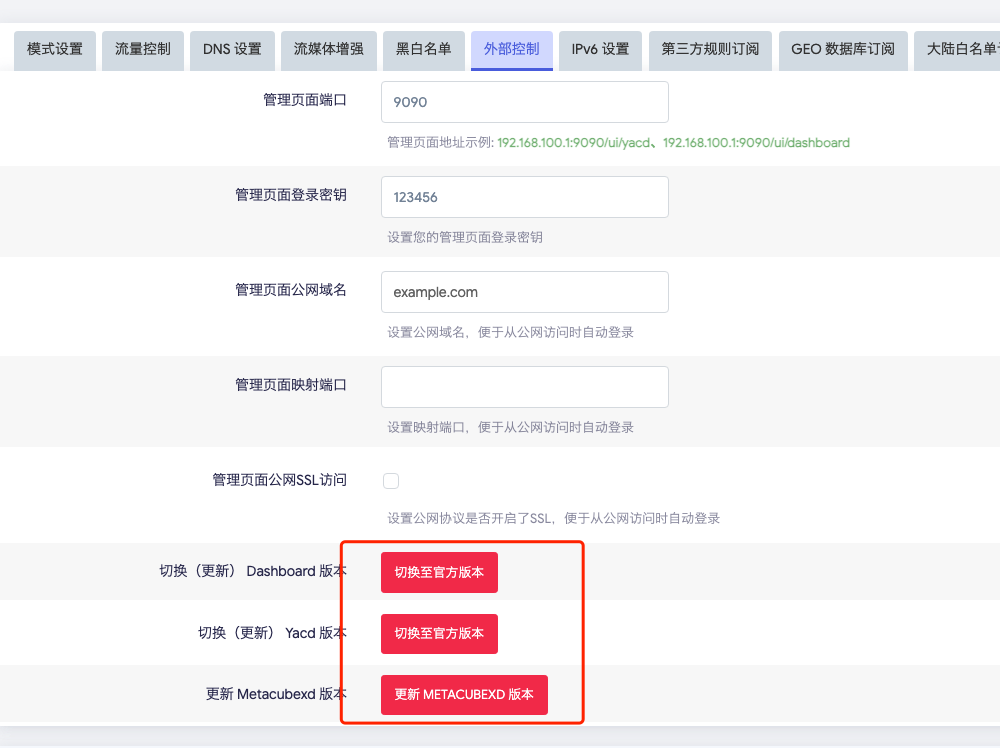Screen dimensions: 1000x748
Task: Open the 模式设置 tab
Action: click(x=55, y=49)
